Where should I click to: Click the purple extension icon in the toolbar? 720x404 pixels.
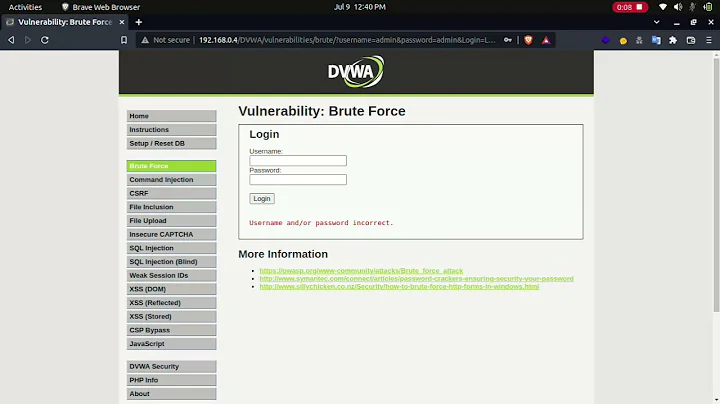click(x=606, y=40)
